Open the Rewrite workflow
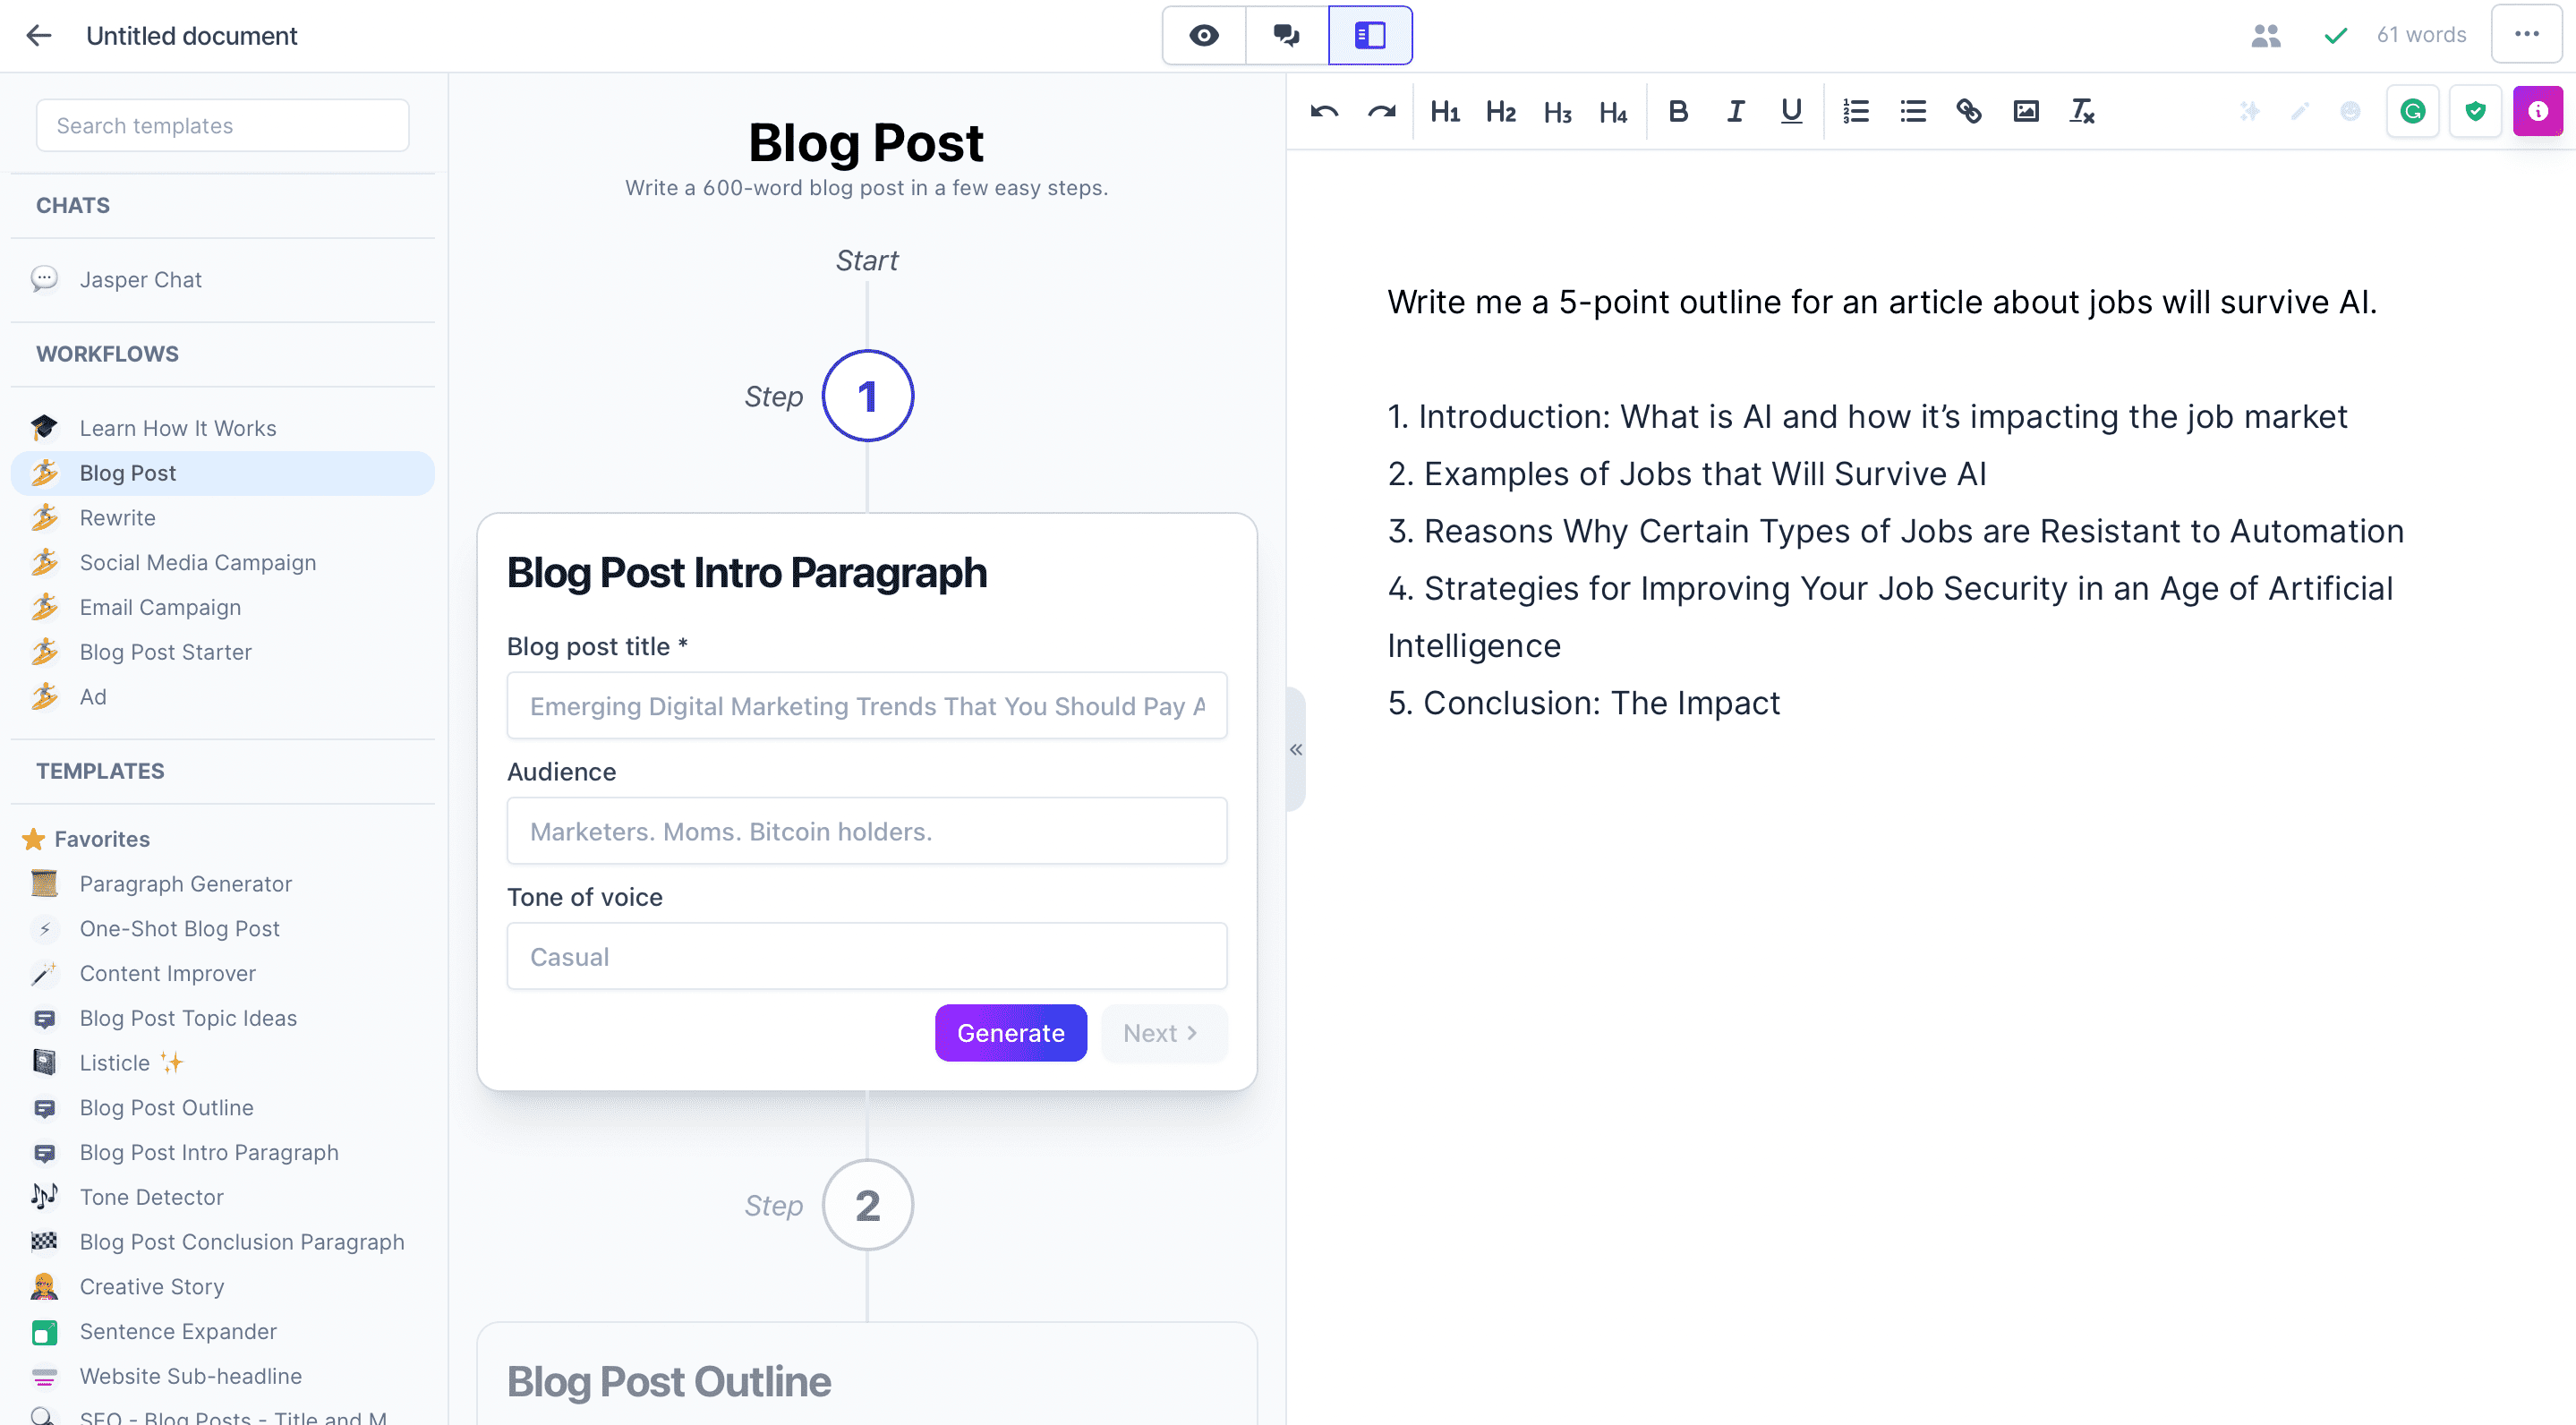This screenshot has width=2576, height=1425. point(117,518)
